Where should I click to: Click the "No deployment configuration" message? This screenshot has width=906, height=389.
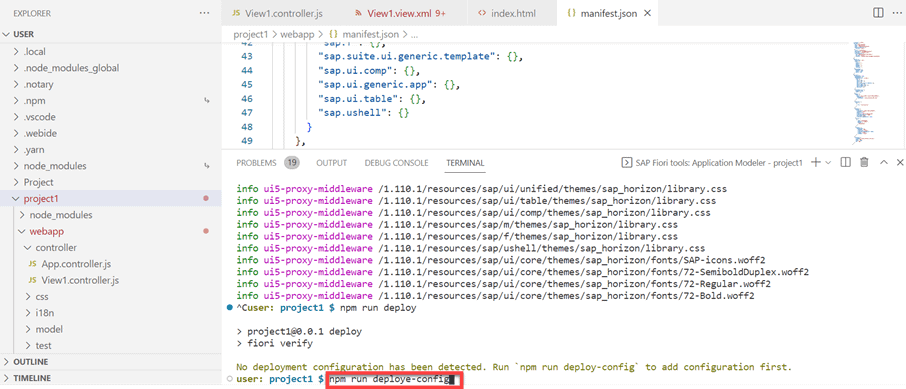514,367
